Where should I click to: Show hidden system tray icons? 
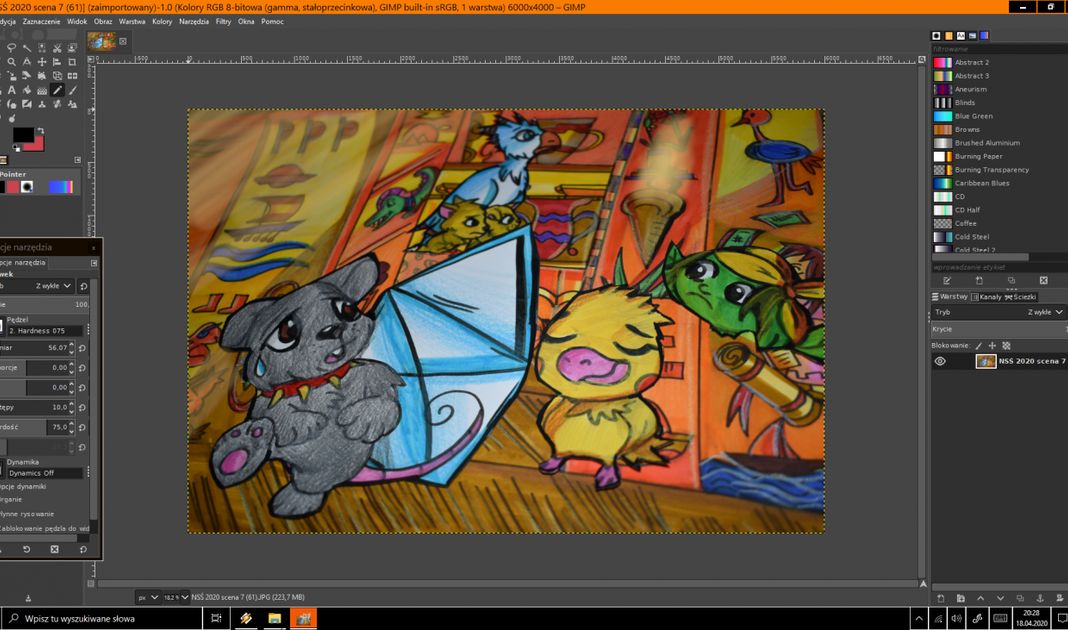pyautogui.click(x=919, y=618)
